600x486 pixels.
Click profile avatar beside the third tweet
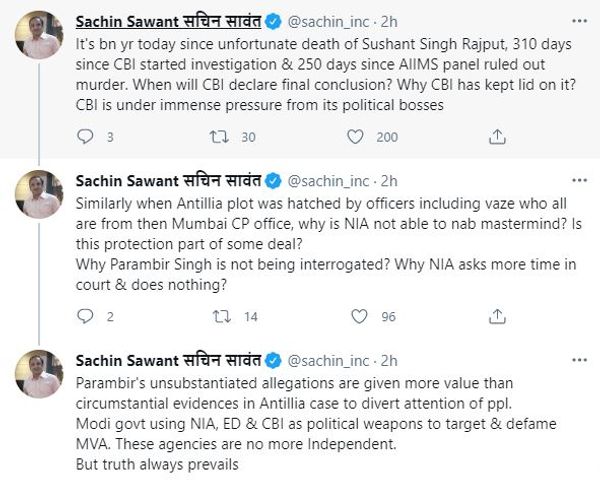[x=39, y=374]
